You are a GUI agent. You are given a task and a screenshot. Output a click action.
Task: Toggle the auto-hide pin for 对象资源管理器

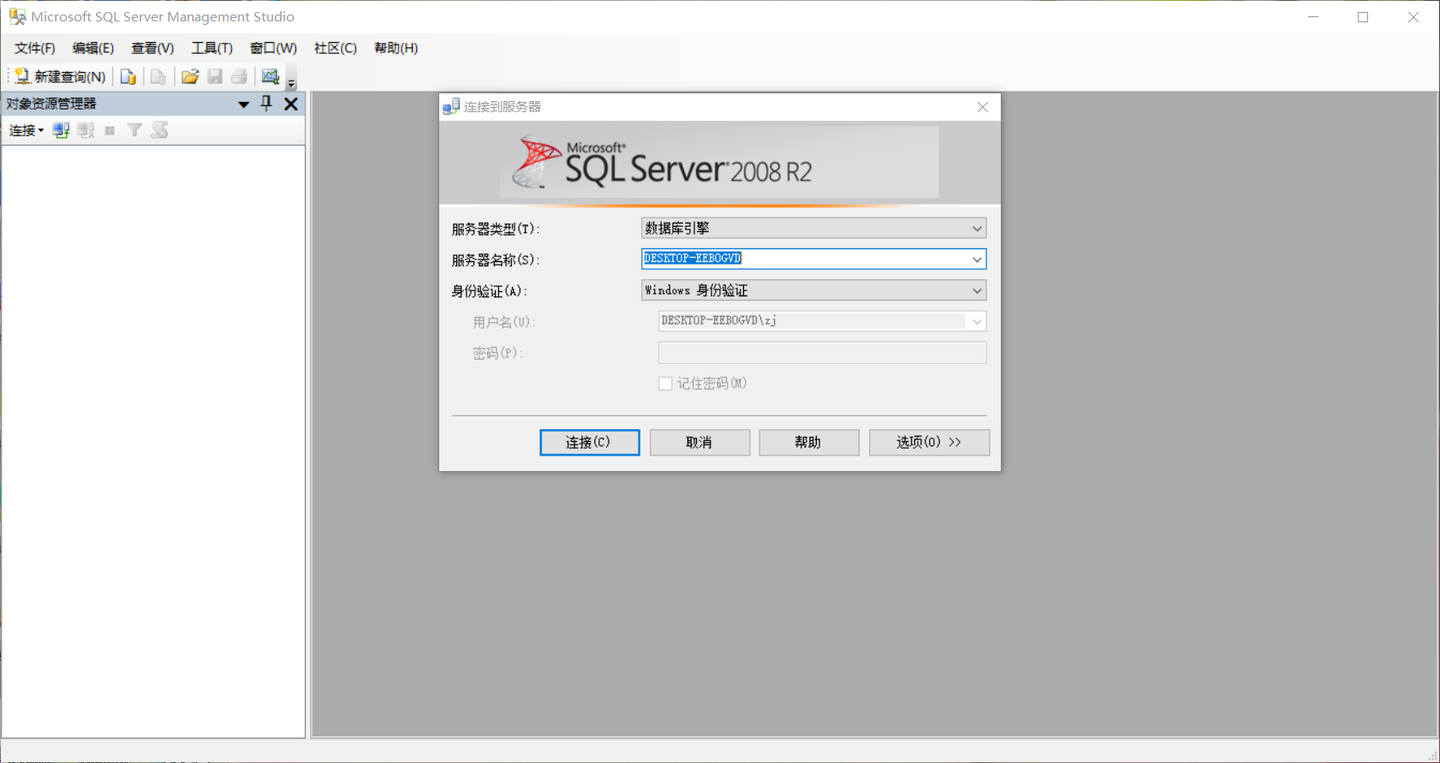tap(266, 103)
